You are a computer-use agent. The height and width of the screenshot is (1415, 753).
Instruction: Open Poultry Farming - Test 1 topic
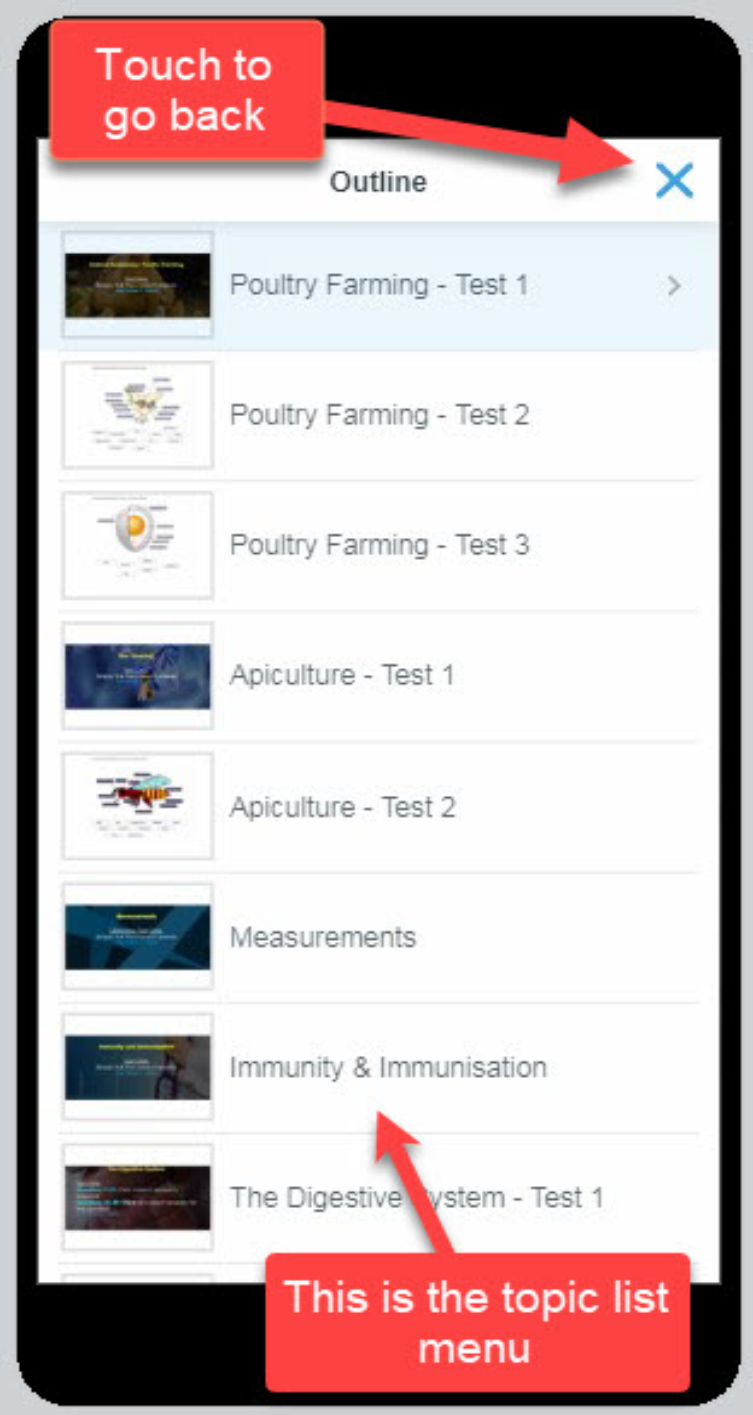coord(378,285)
